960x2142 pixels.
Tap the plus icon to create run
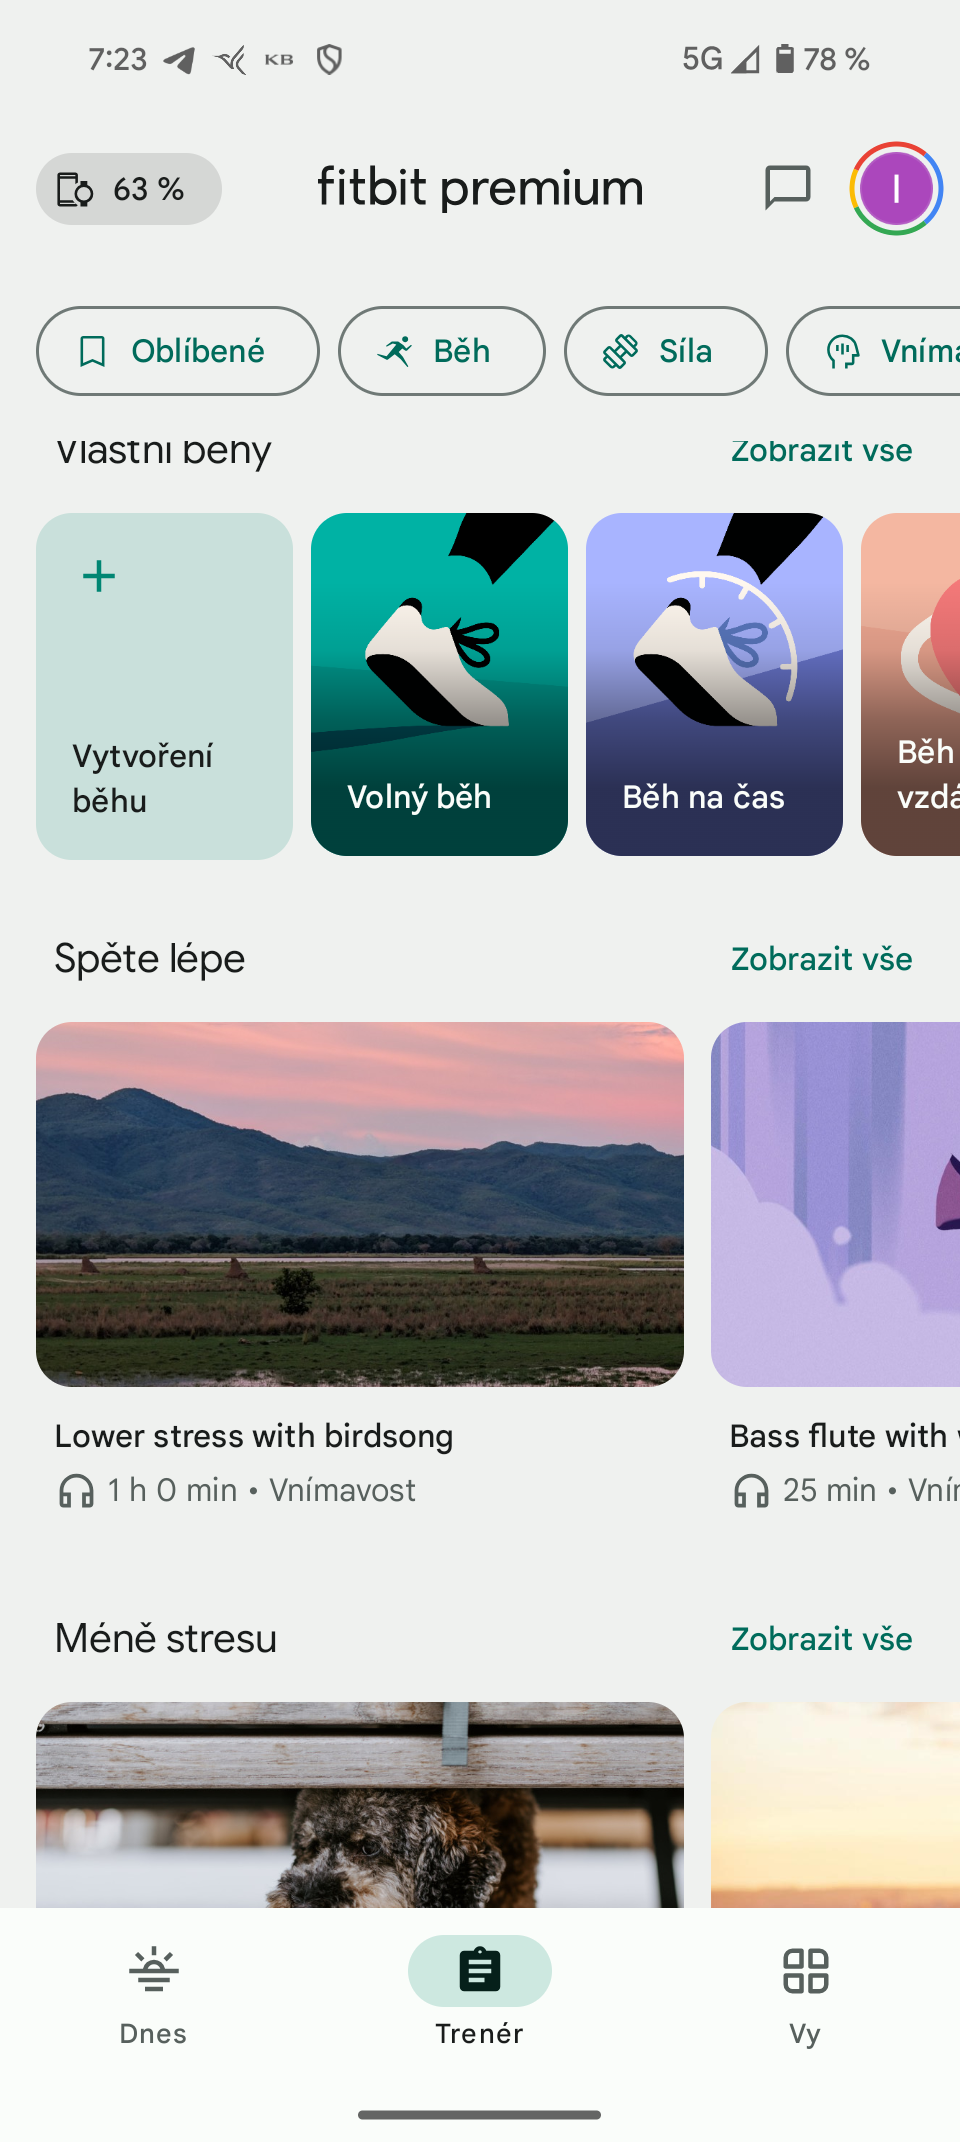pyautogui.click(x=99, y=577)
